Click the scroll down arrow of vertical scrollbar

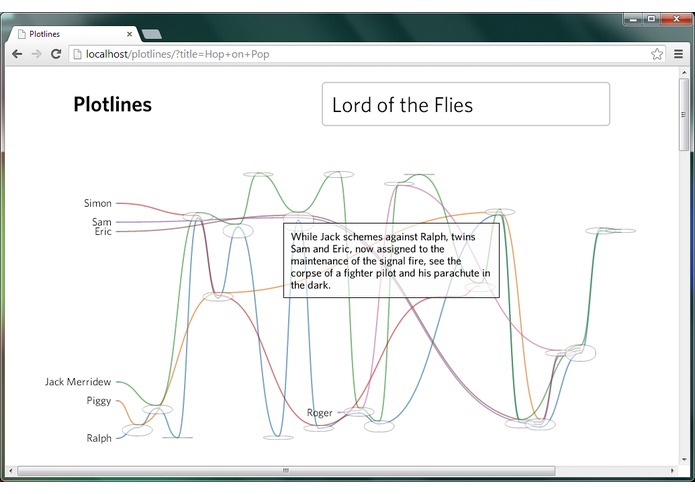684,460
